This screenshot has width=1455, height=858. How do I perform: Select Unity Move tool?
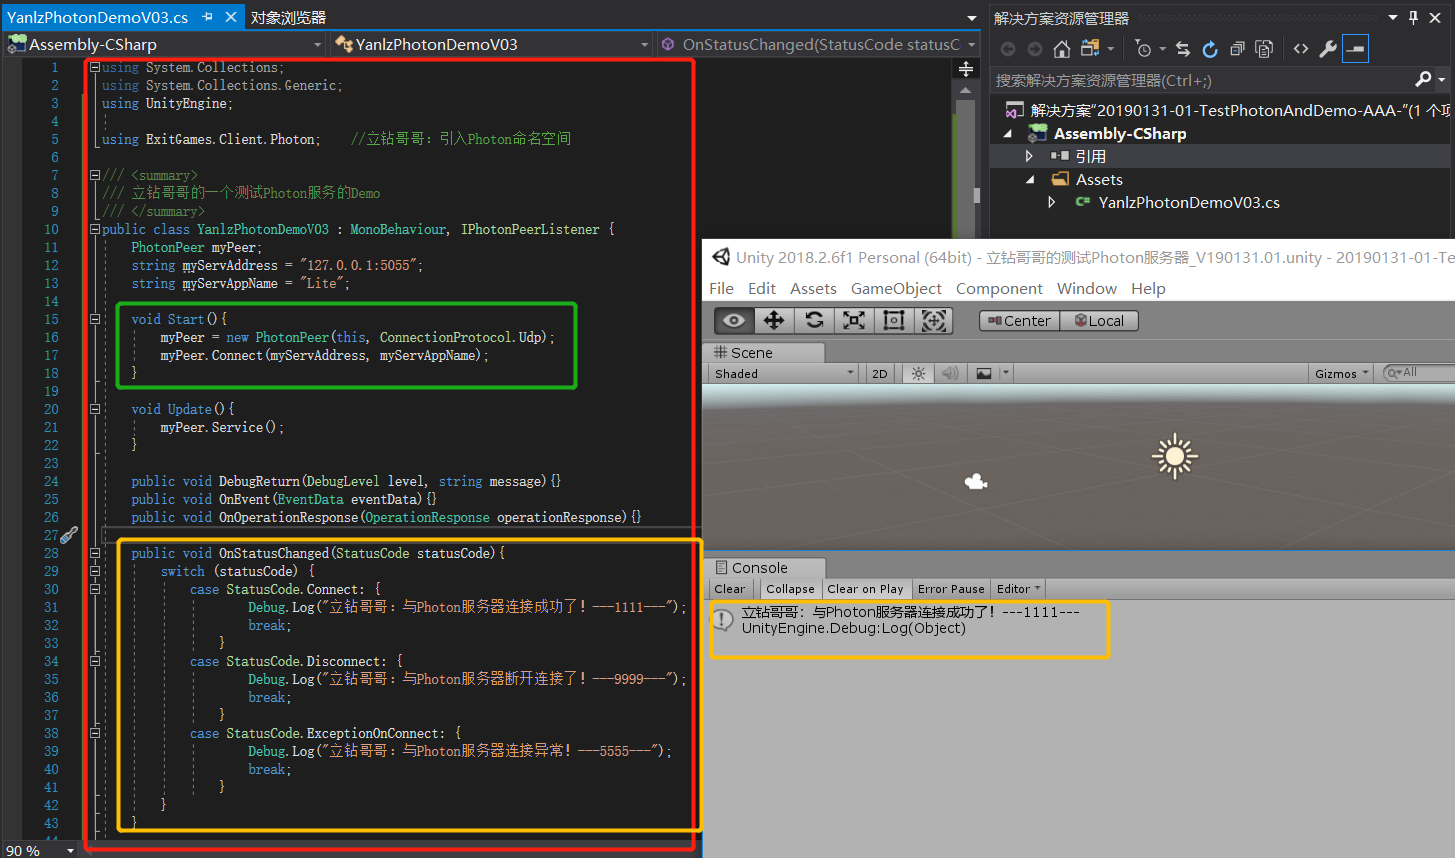pyautogui.click(x=774, y=320)
